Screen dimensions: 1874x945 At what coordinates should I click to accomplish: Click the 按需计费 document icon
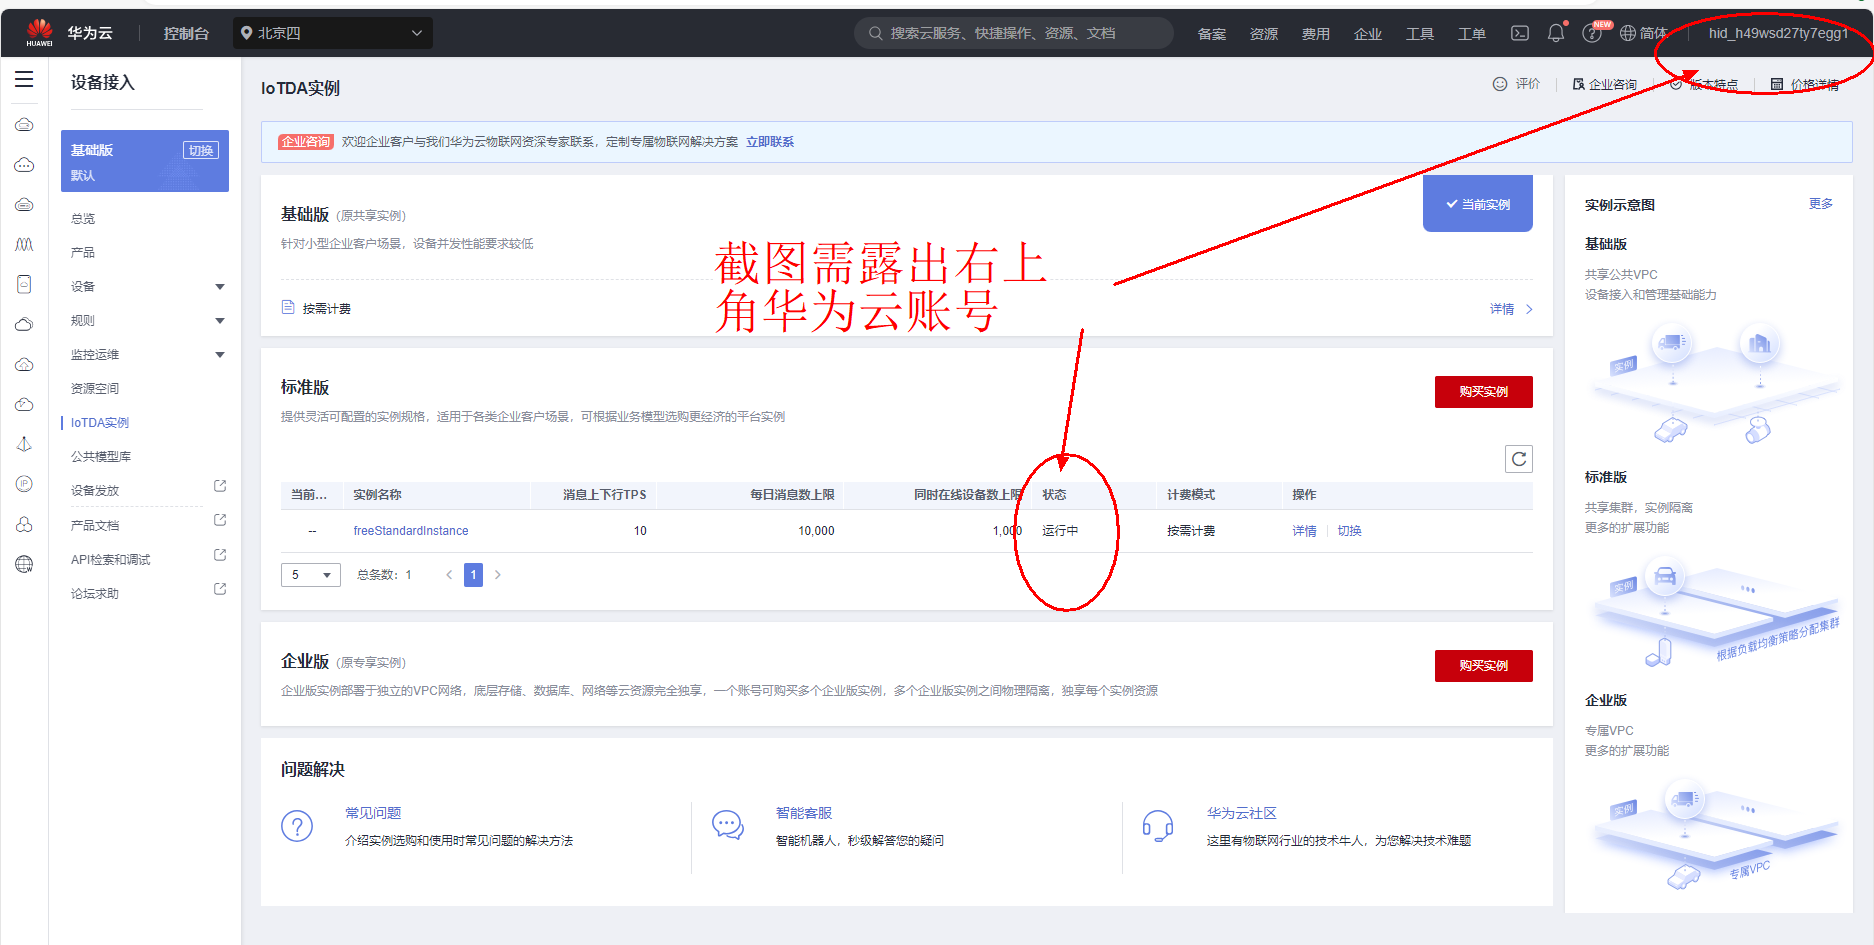pos(288,307)
